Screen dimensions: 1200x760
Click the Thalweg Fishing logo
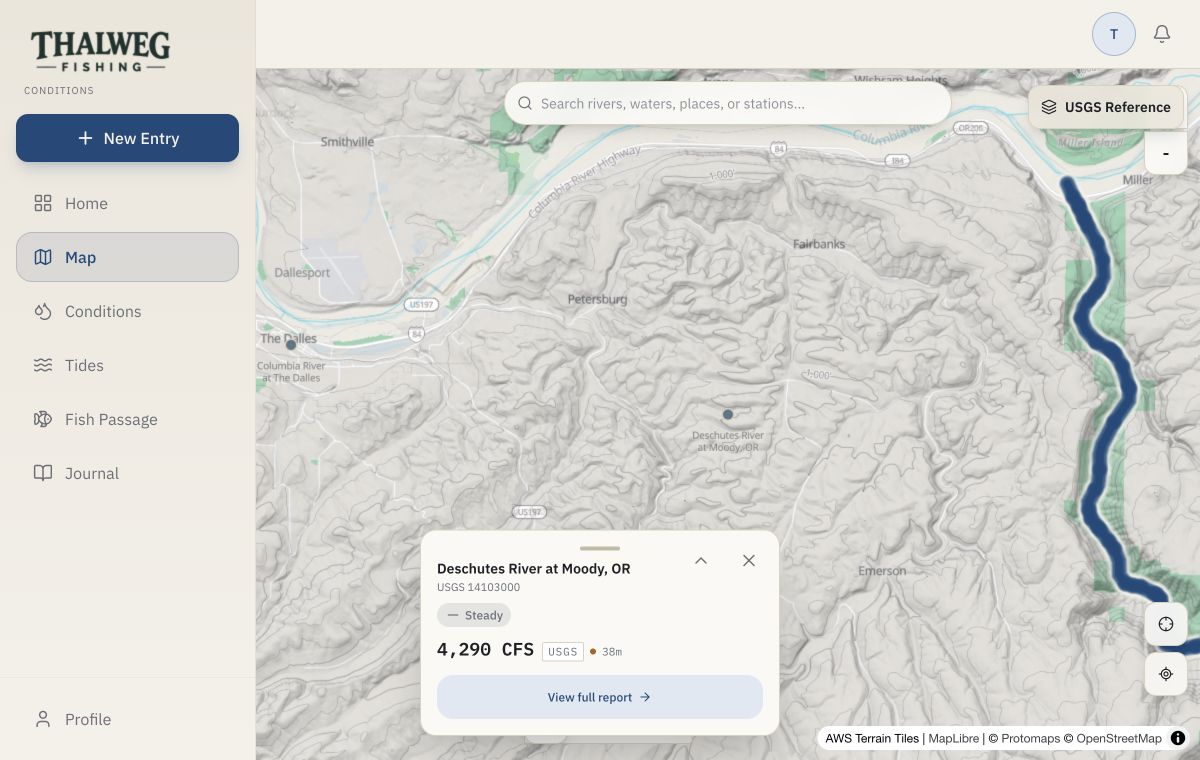click(x=100, y=51)
